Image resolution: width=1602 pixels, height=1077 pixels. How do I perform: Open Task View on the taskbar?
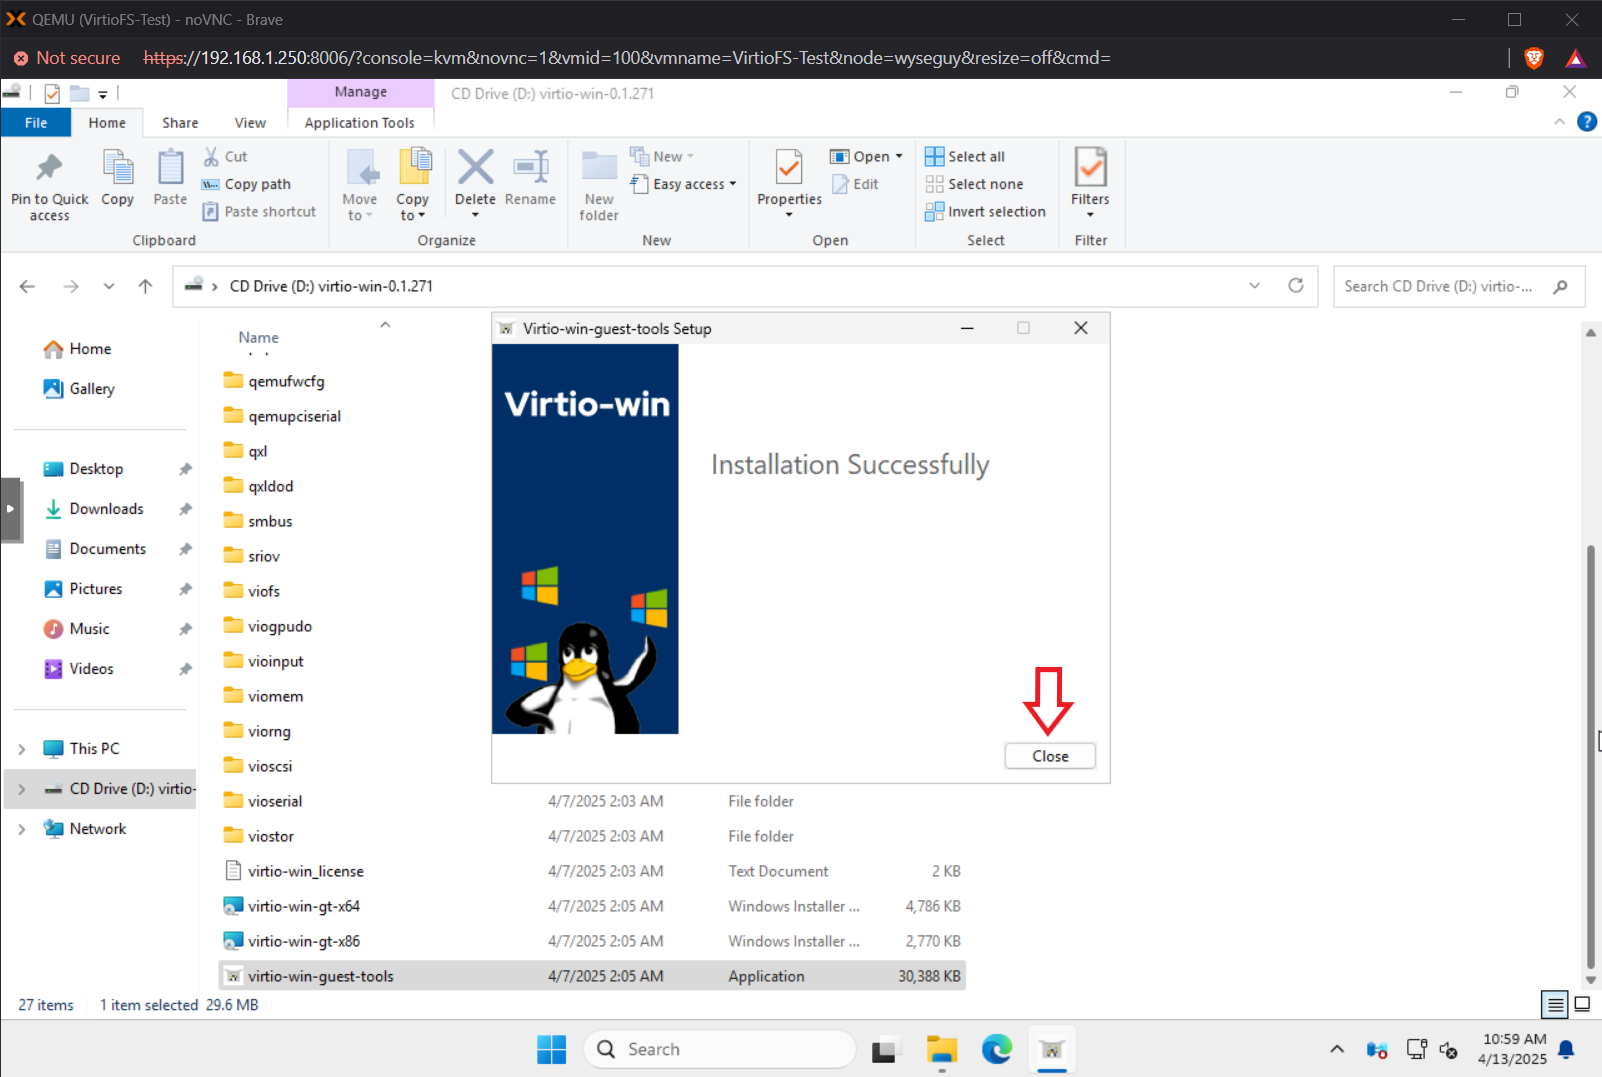click(x=884, y=1050)
